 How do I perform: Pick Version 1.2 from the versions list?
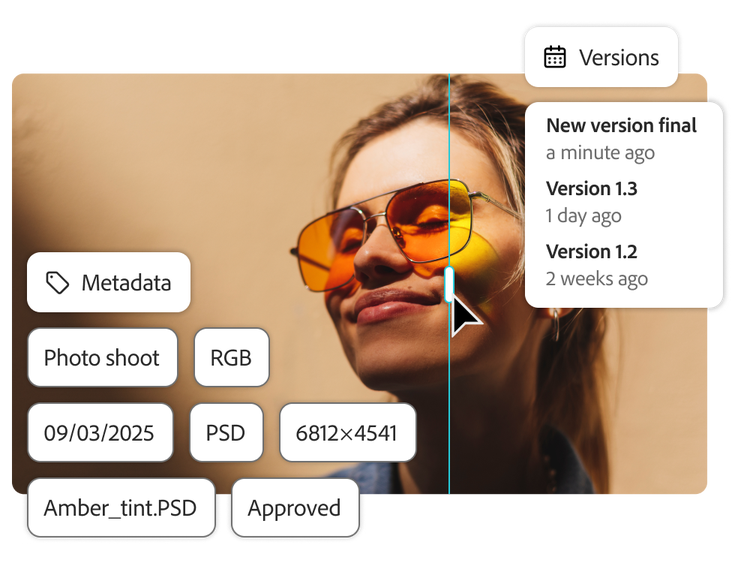tap(591, 251)
